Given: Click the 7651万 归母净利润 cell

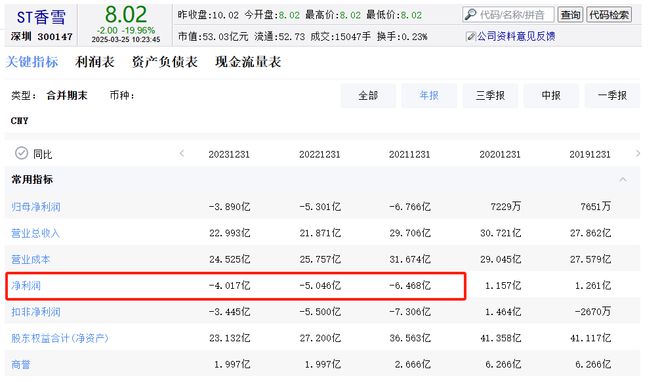Looking at the screenshot, I should pos(596,207).
